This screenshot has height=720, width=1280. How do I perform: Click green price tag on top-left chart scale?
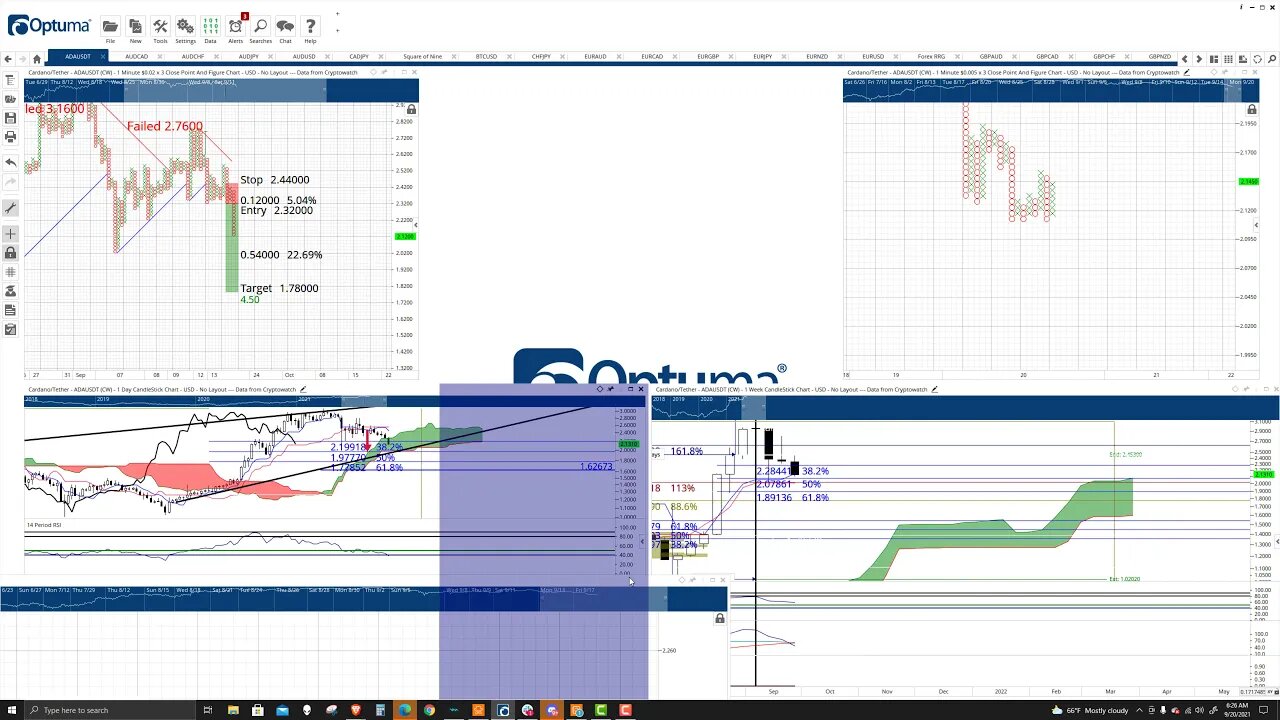pyautogui.click(x=405, y=236)
